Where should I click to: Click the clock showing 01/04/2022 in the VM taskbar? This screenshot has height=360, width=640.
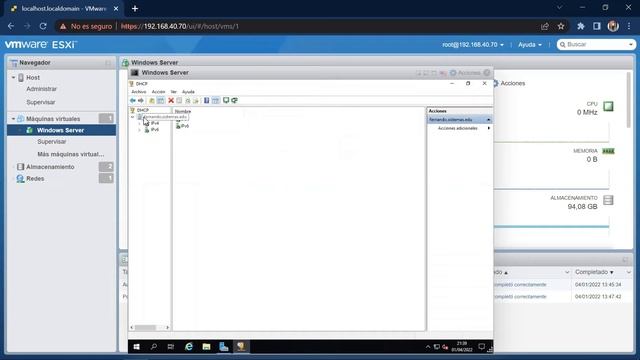coord(462,347)
